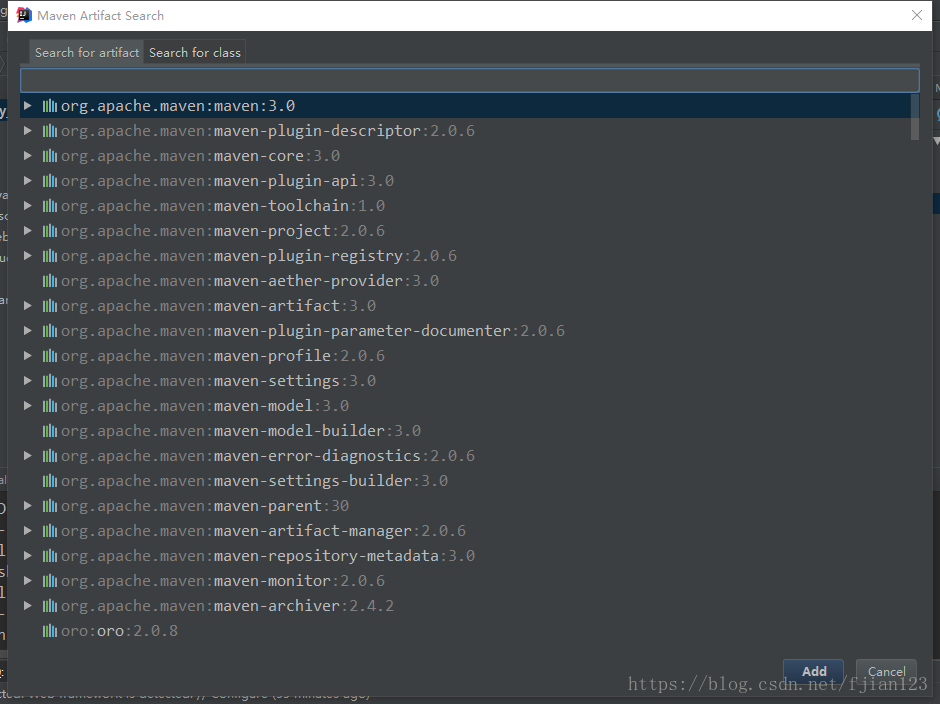Expand the maven-plugin-descriptor:2.0.6 versions

(x=28, y=131)
